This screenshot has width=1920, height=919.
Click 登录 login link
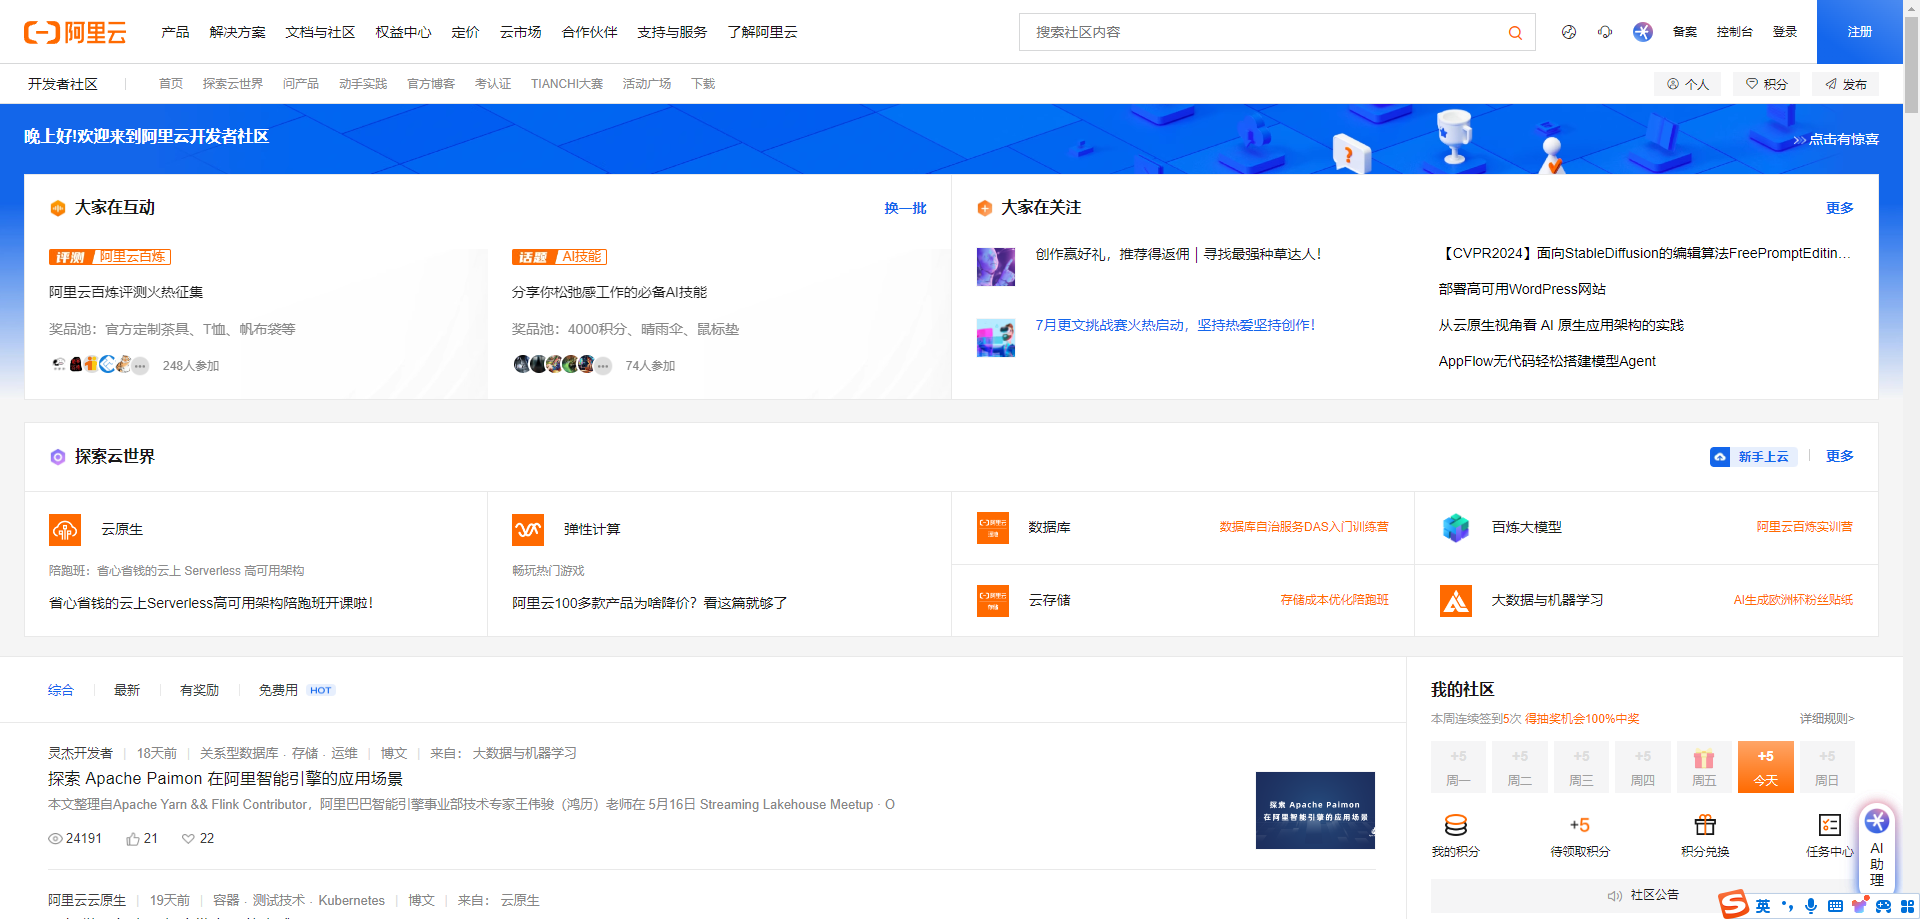[x=1785, y=32]
